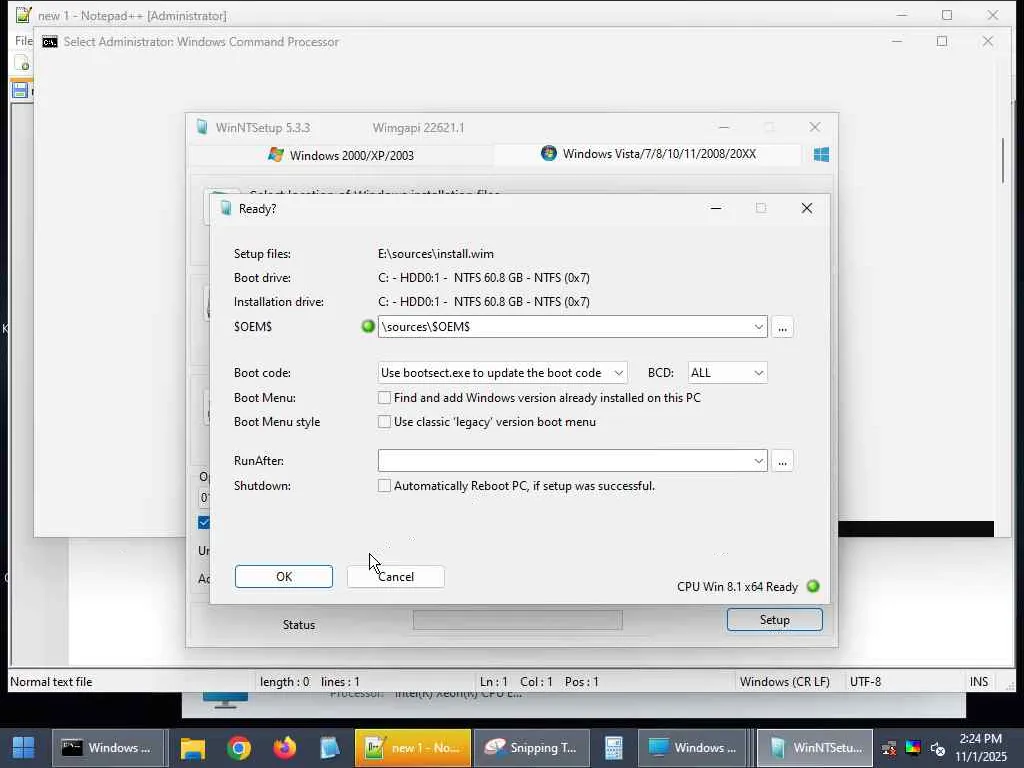The width and height of the screenshot is (1024, 768).
Task: Click the Windows logo icon in WinNTSetup
Action: pos(822,155)
